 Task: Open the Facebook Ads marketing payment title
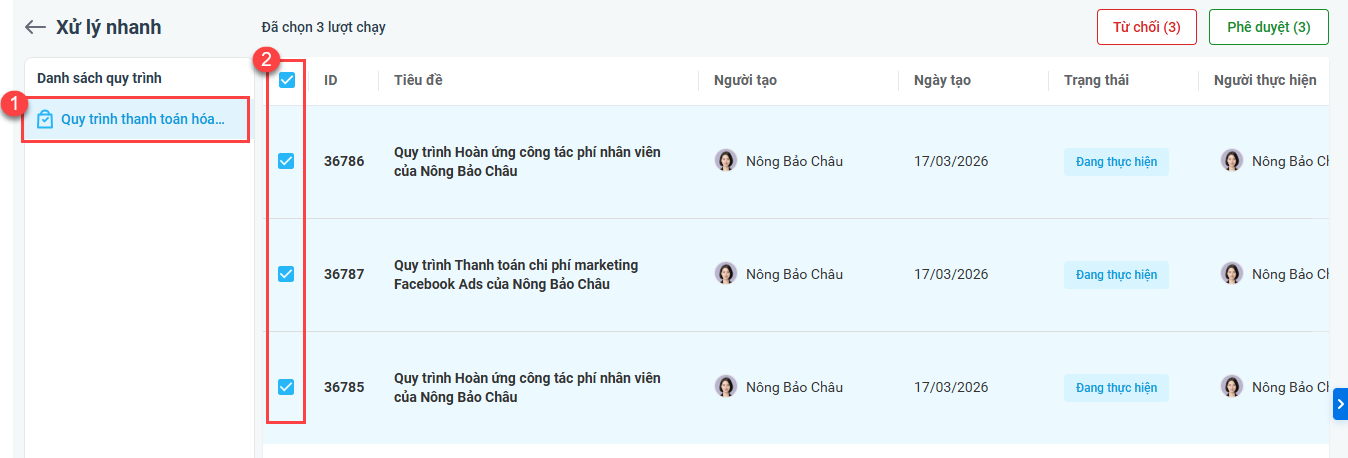point(516,274)
